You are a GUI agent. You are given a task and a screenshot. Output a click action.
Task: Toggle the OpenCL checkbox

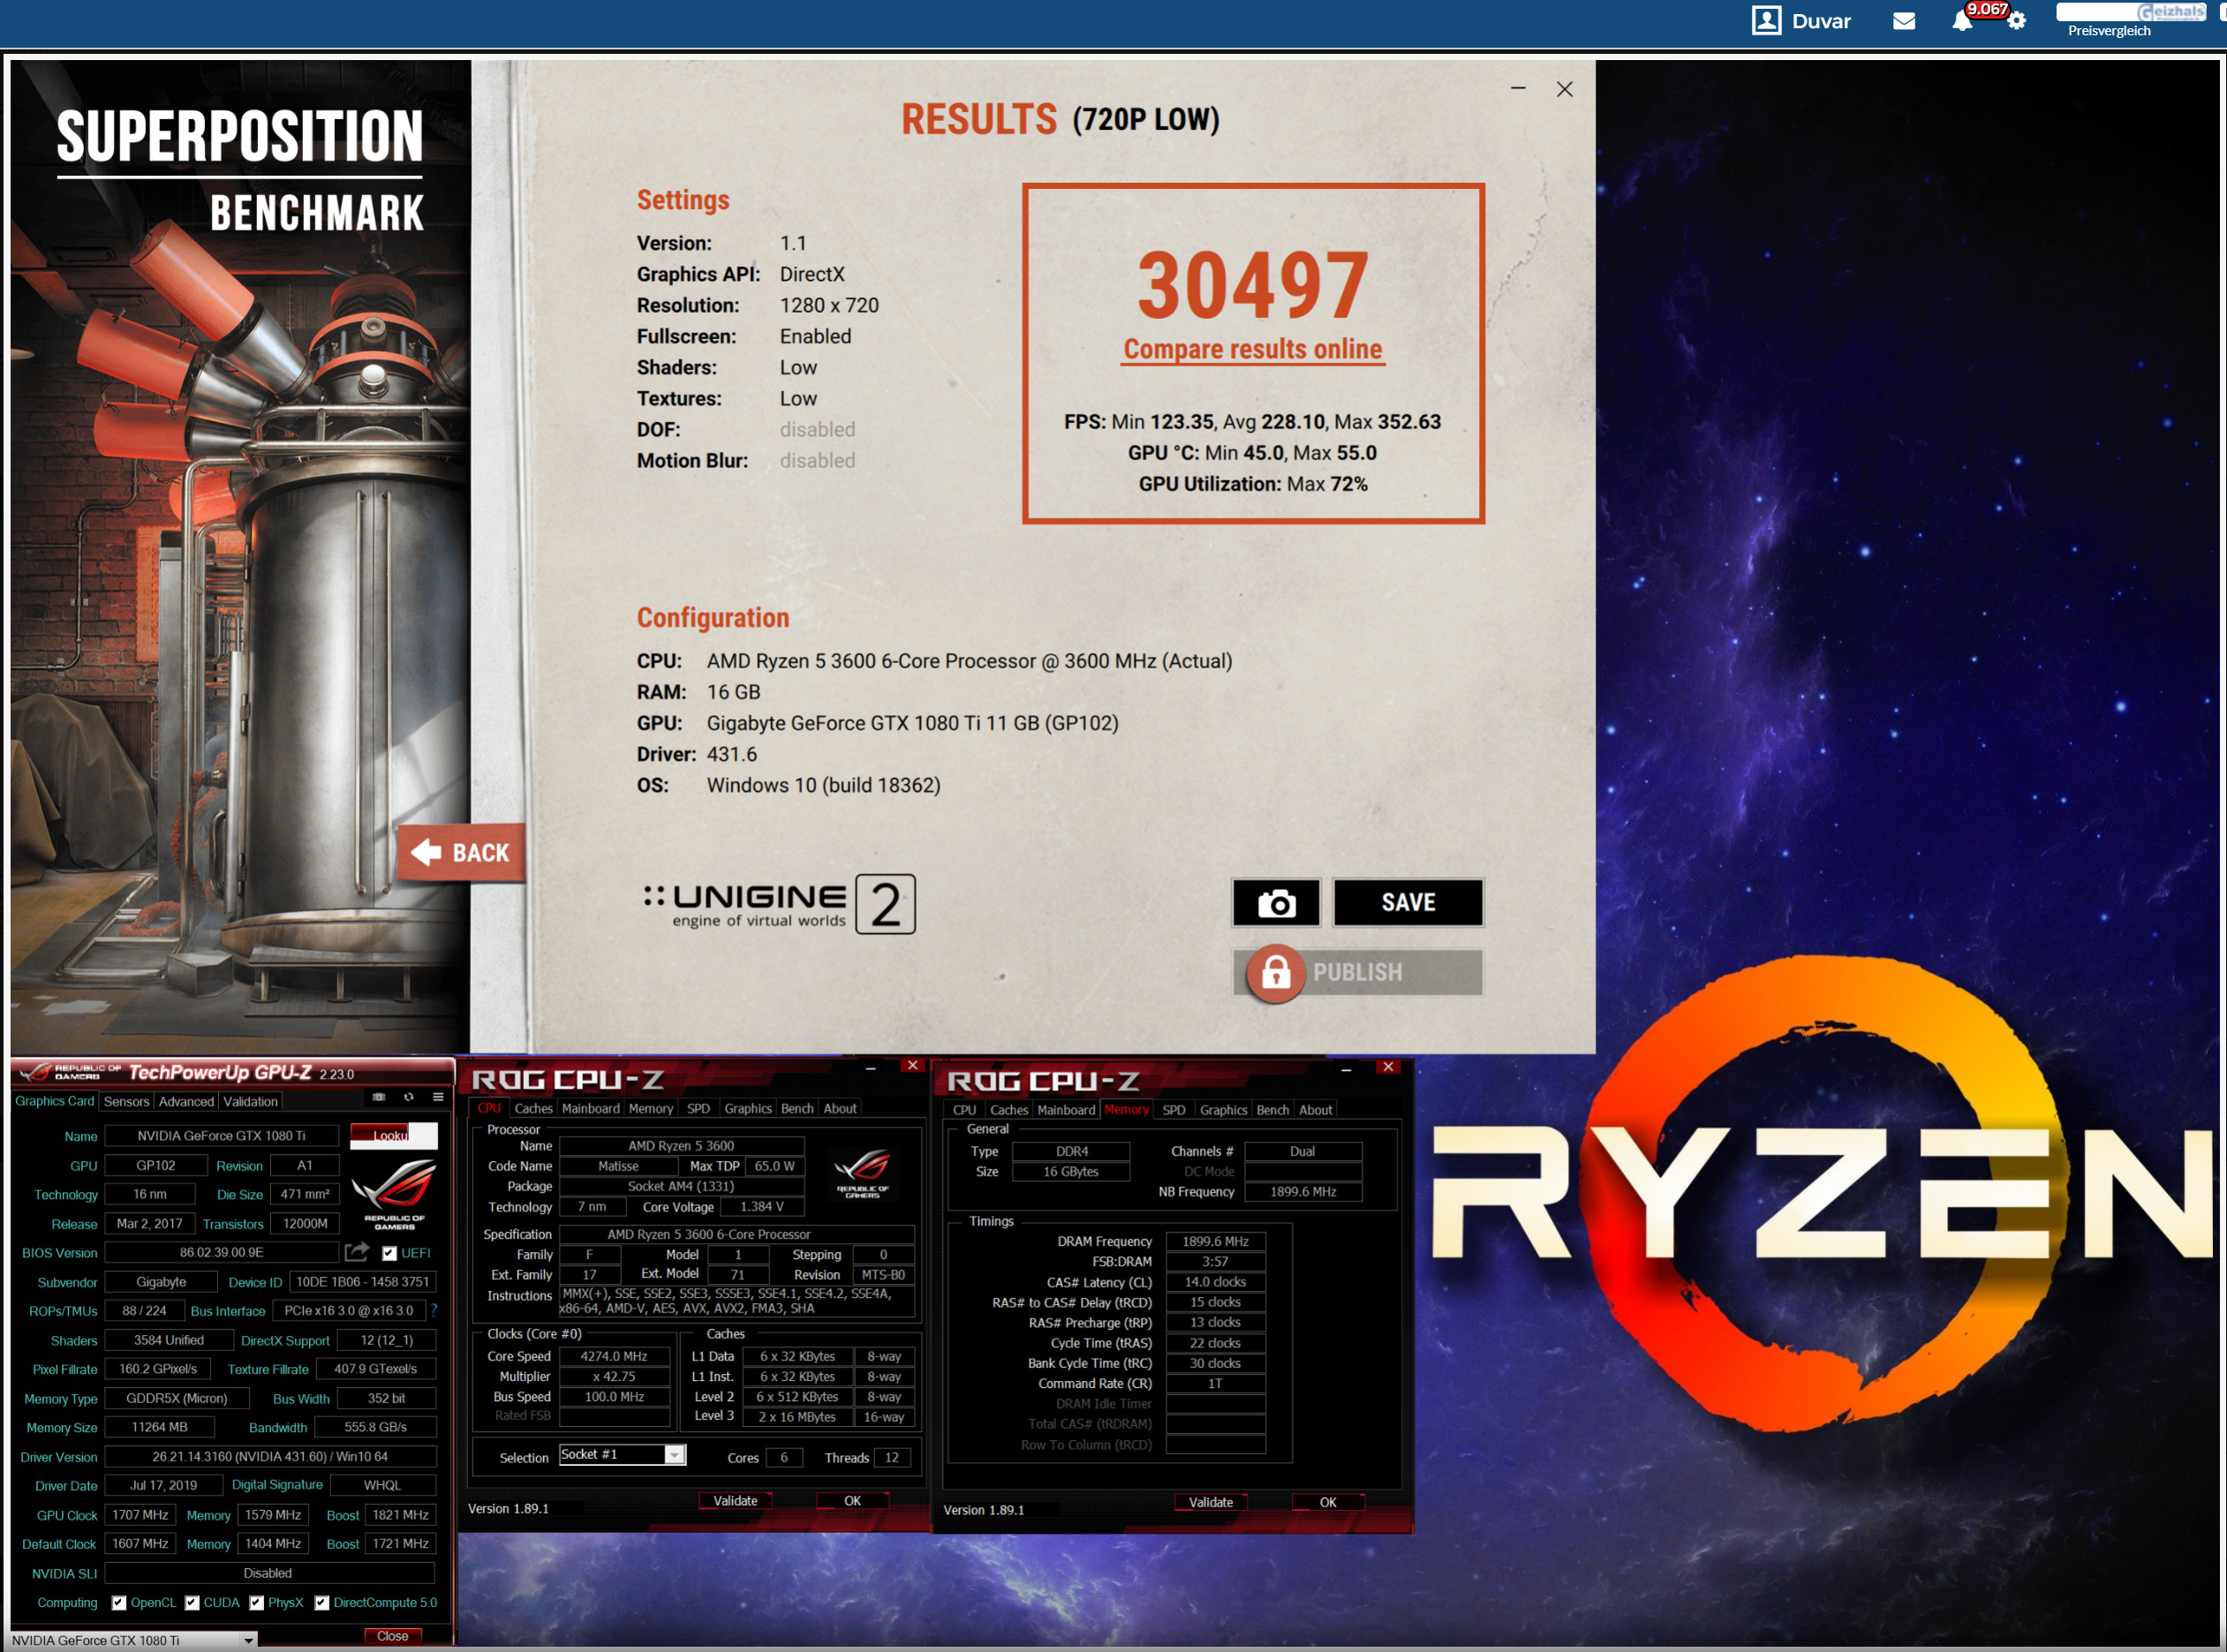119,1602
